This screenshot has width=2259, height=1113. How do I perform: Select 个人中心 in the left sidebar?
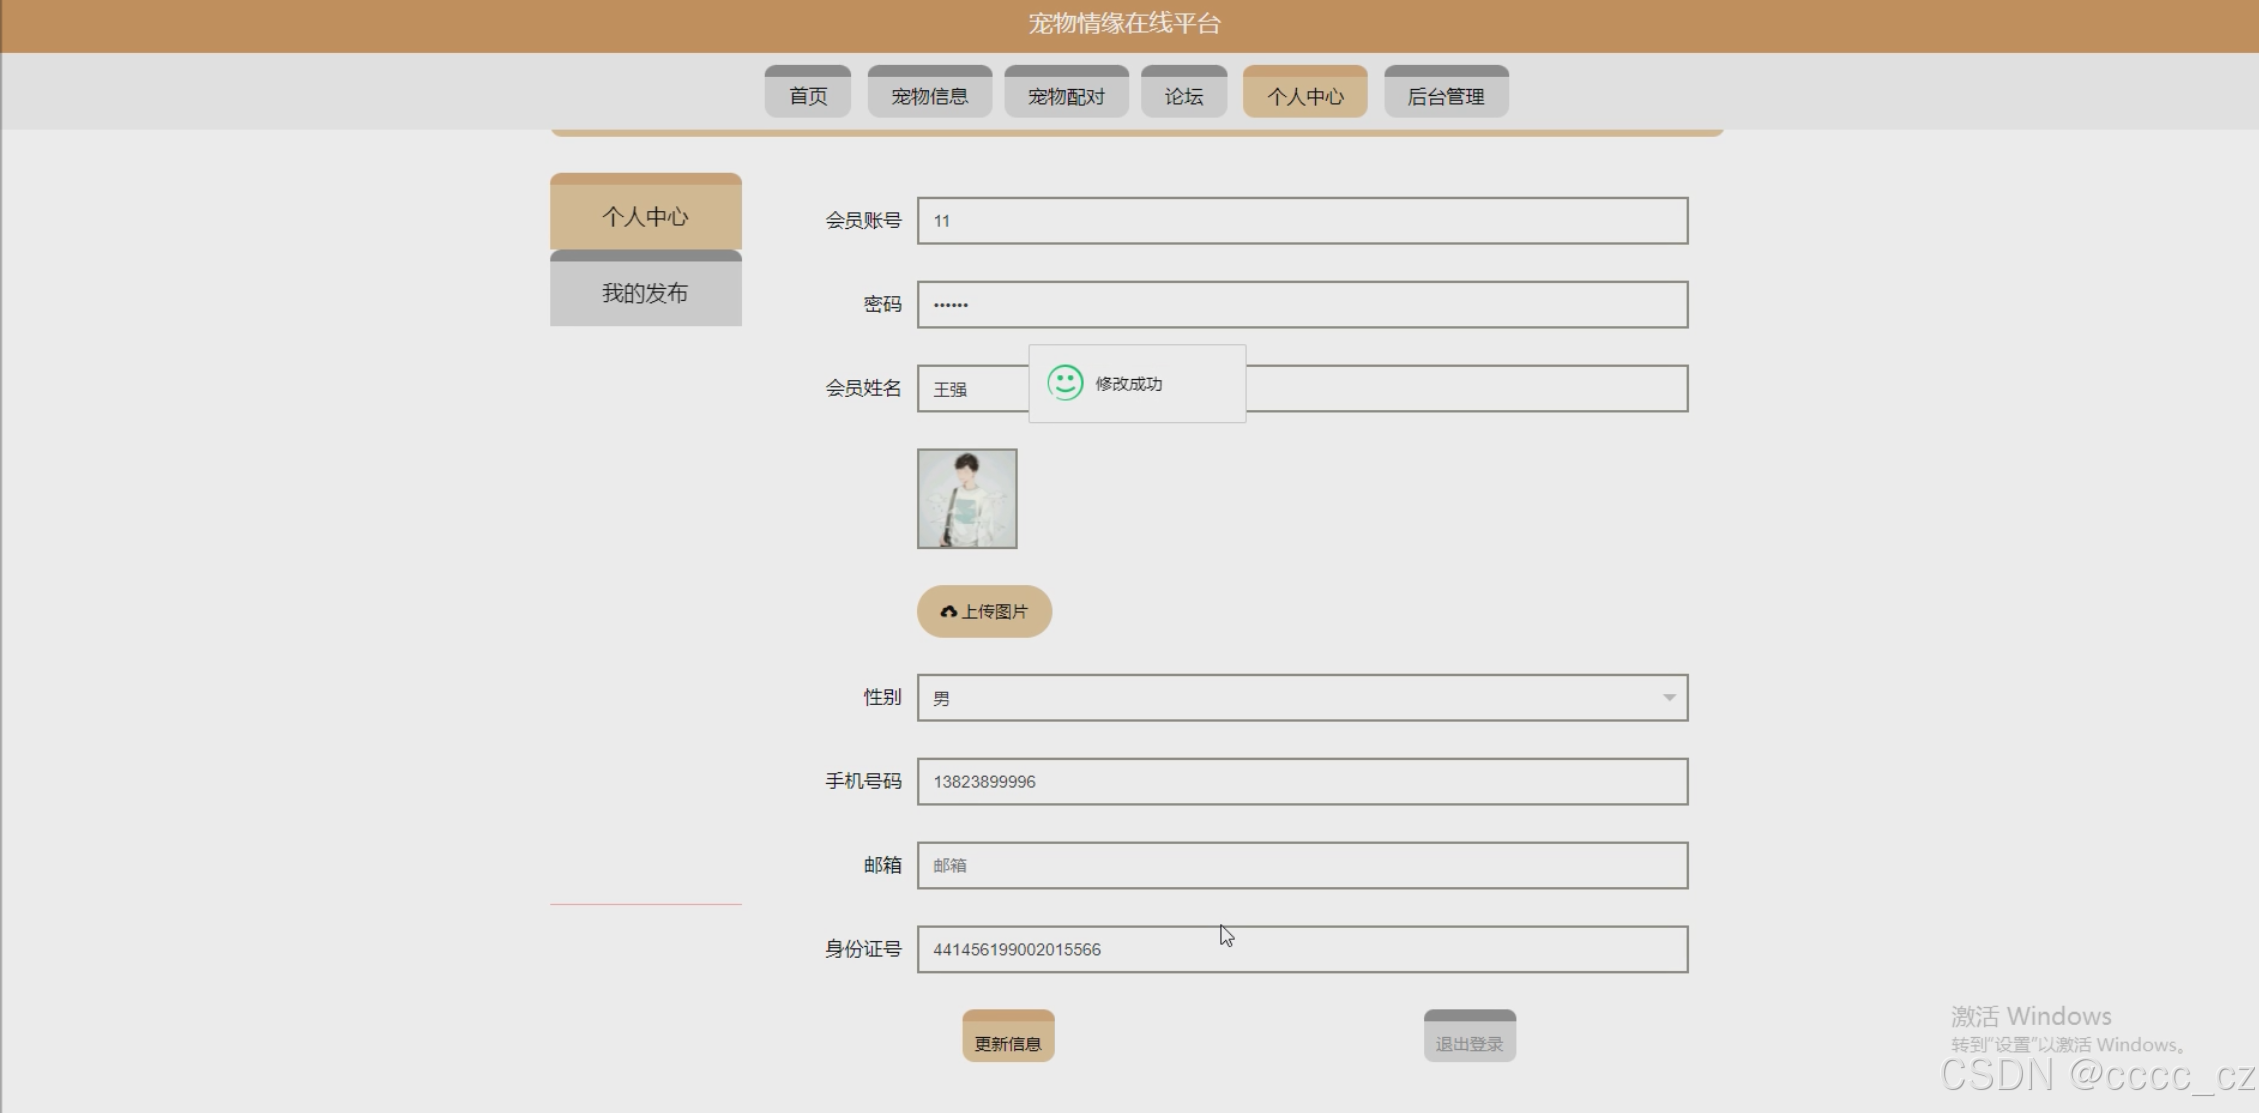(x=645, y=215)
